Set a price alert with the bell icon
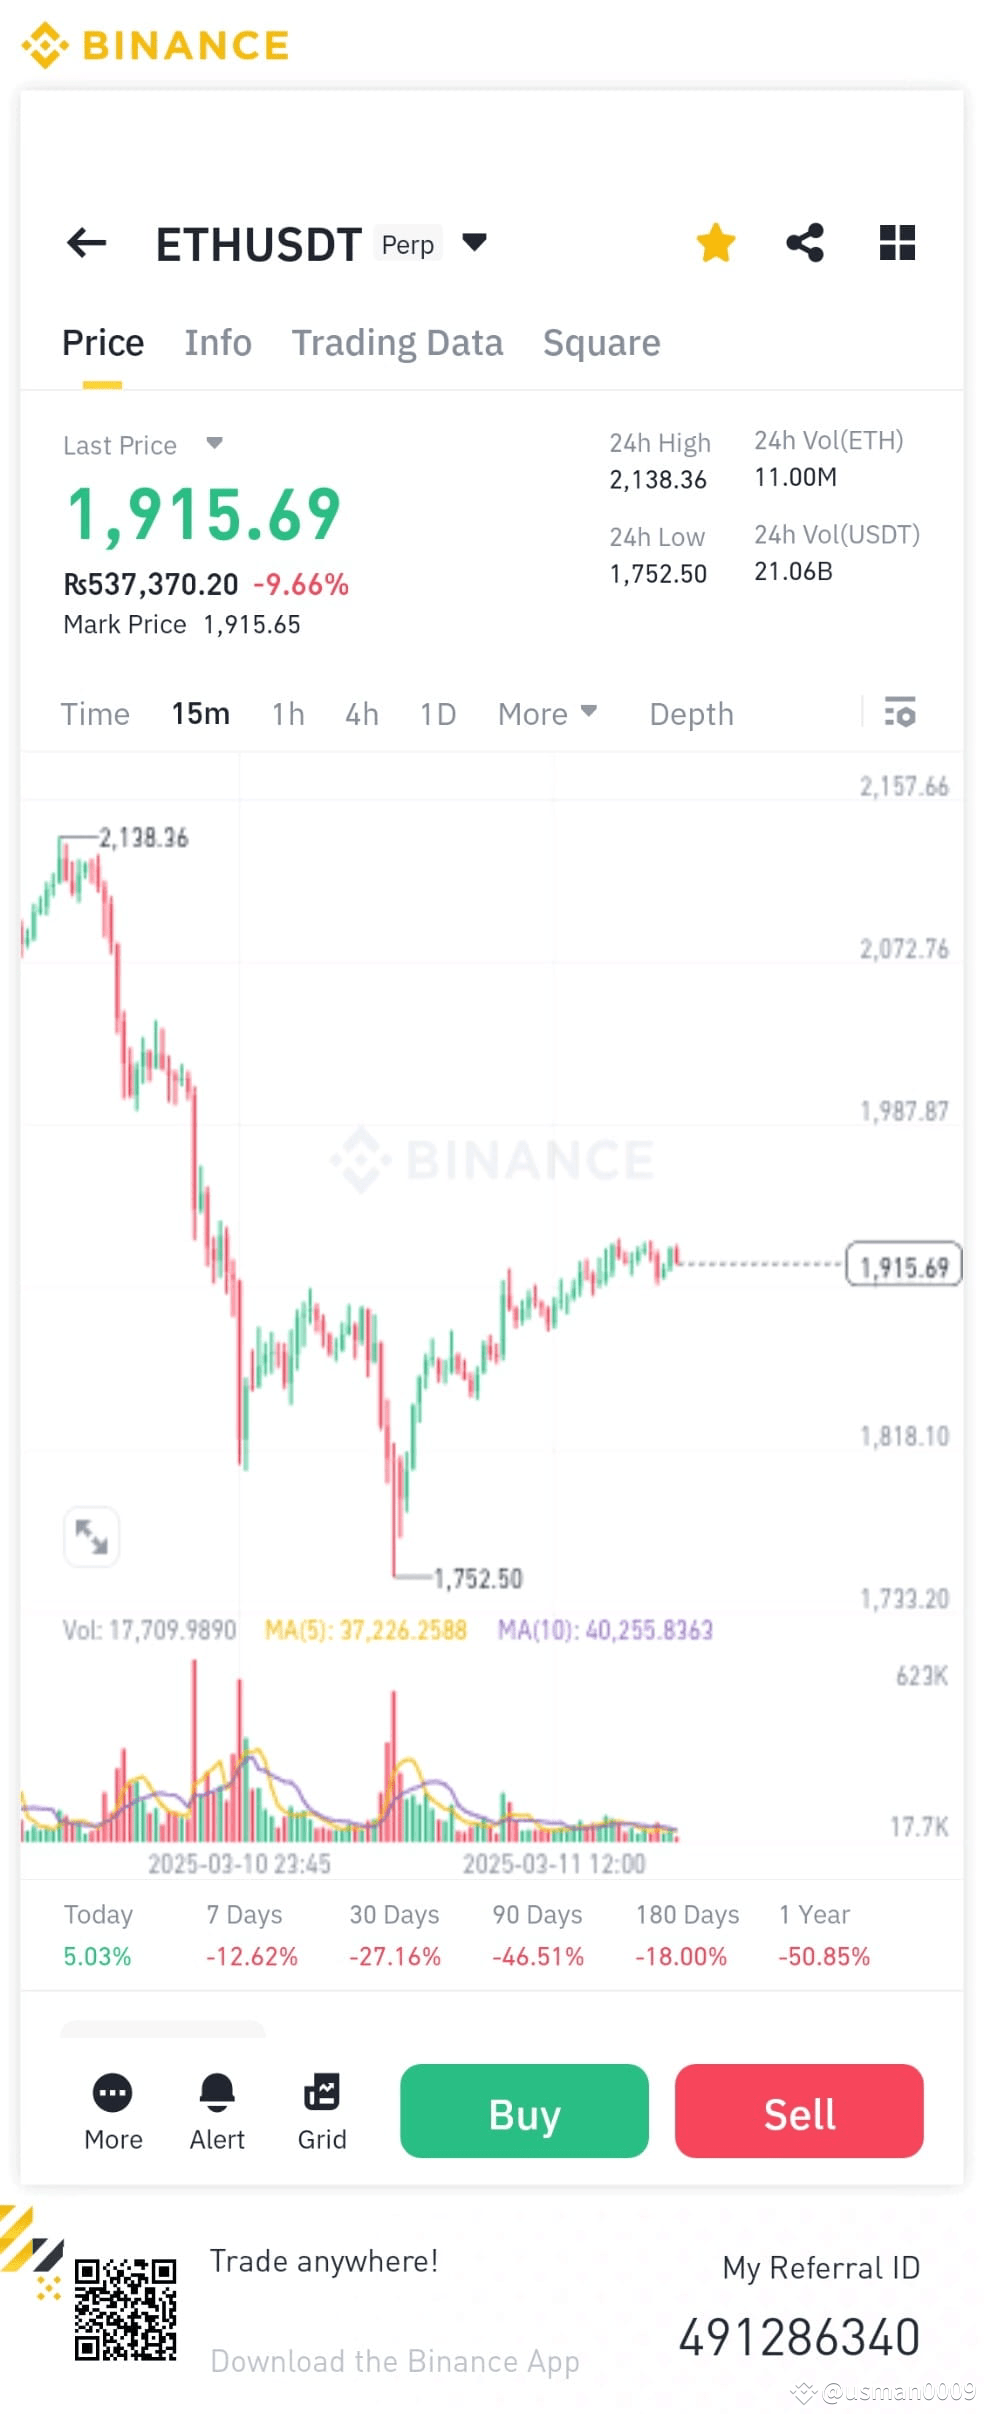Image resolution: width=984 pixels, height=2414 pixels. point(216,2093)
